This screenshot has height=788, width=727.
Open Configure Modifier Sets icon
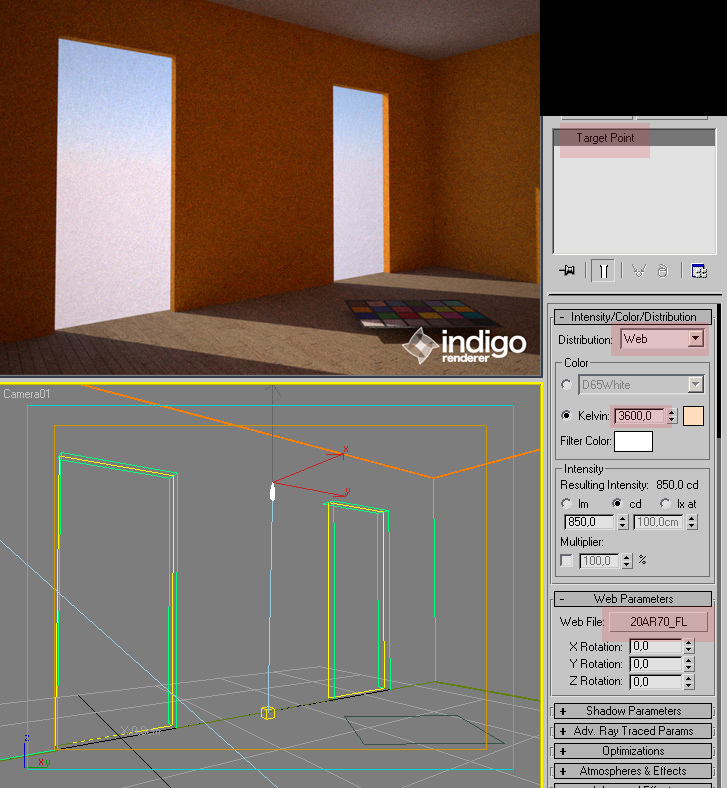pyautogui.click(x=699, y=271)
